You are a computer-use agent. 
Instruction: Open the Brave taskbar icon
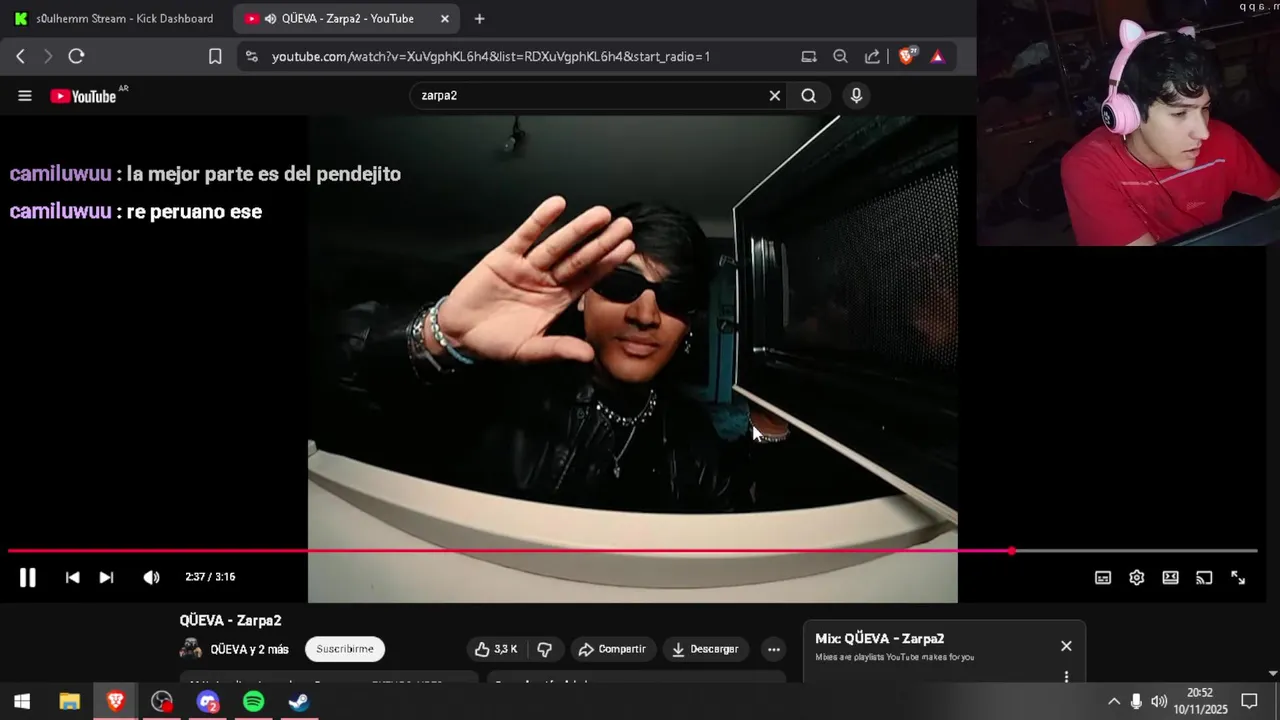116,702
